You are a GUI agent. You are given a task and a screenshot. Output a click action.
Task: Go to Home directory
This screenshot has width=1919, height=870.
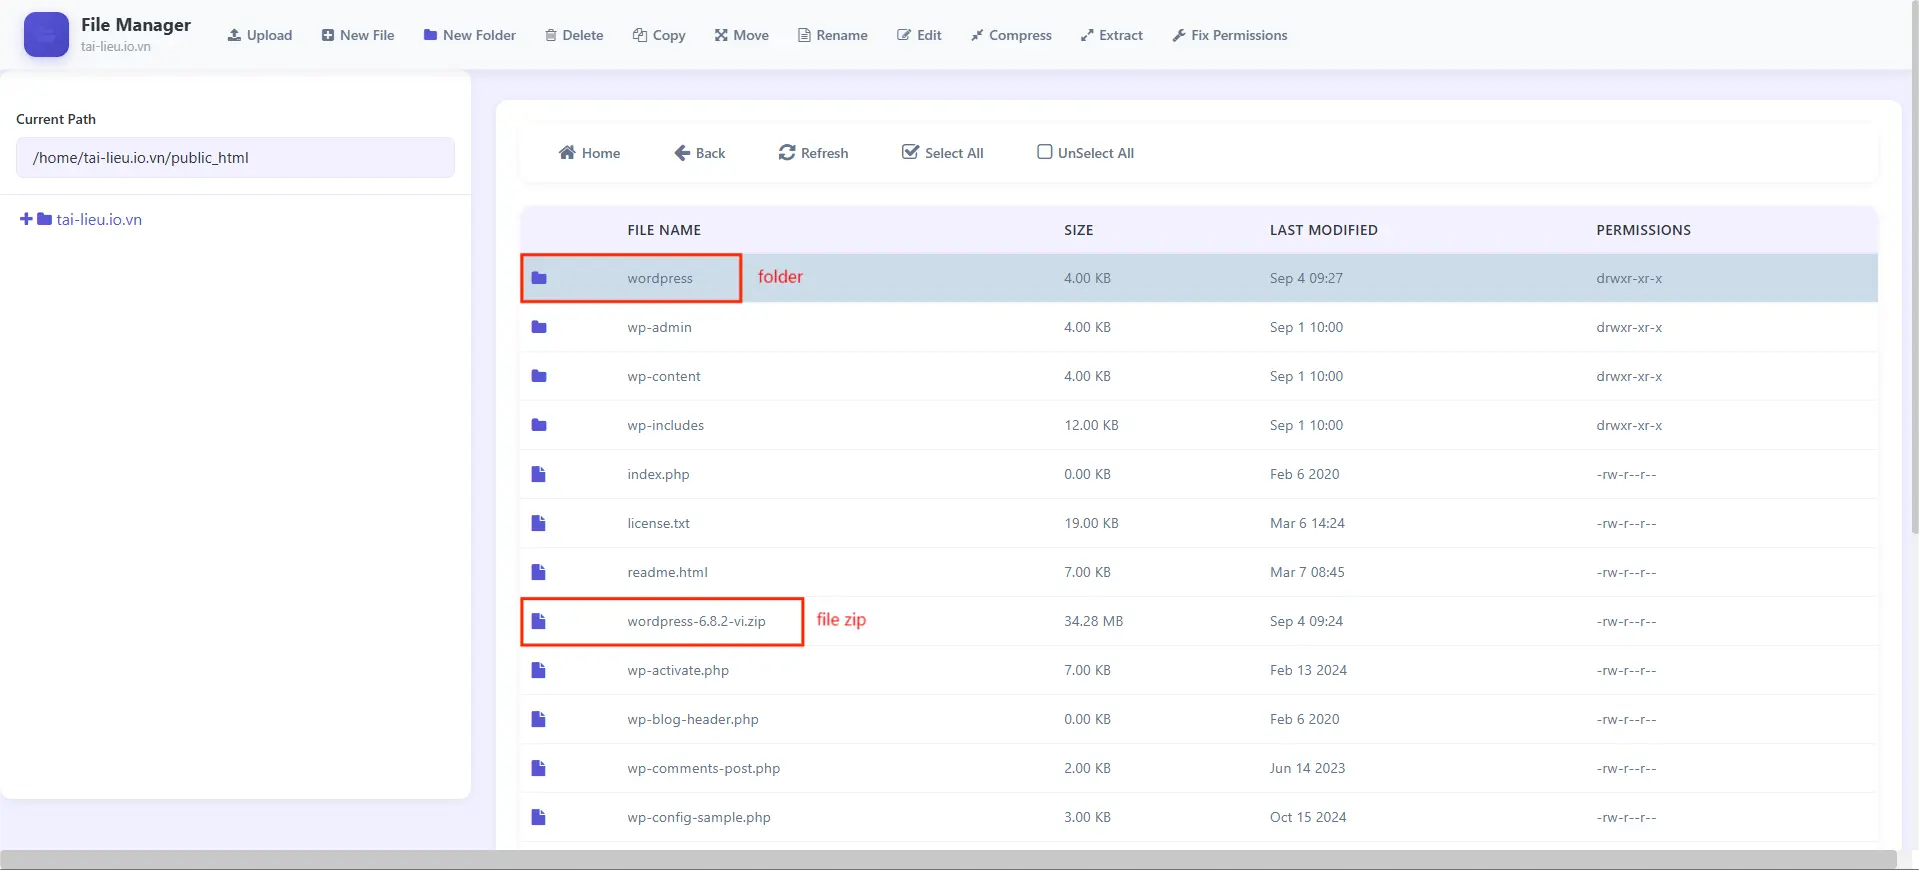pyautogui.click(x=589, y=153)
